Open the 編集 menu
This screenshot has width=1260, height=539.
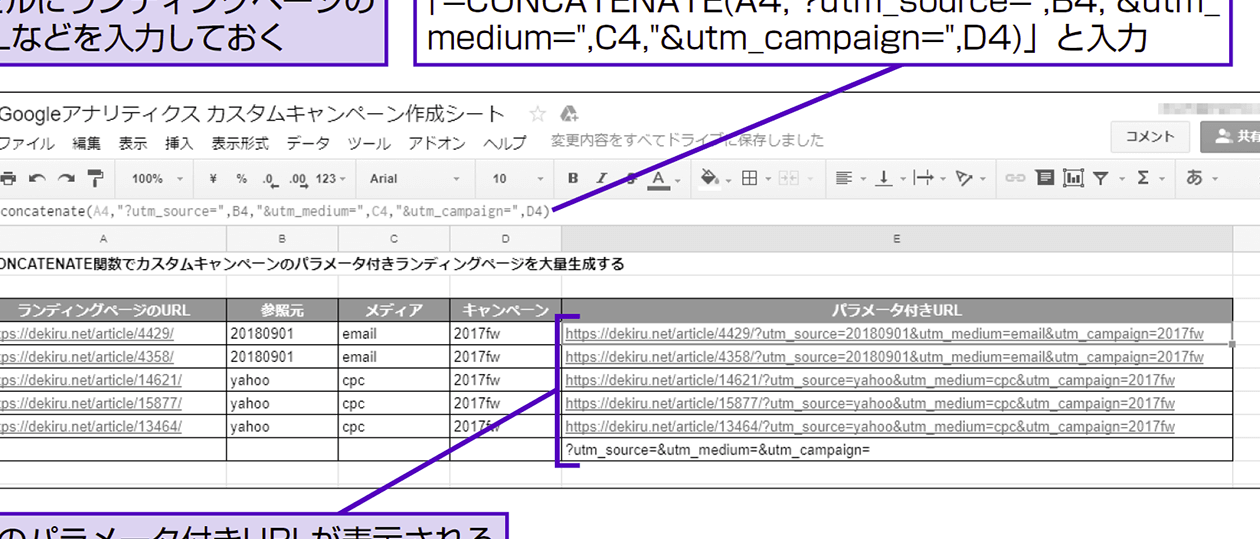[87, 143]
